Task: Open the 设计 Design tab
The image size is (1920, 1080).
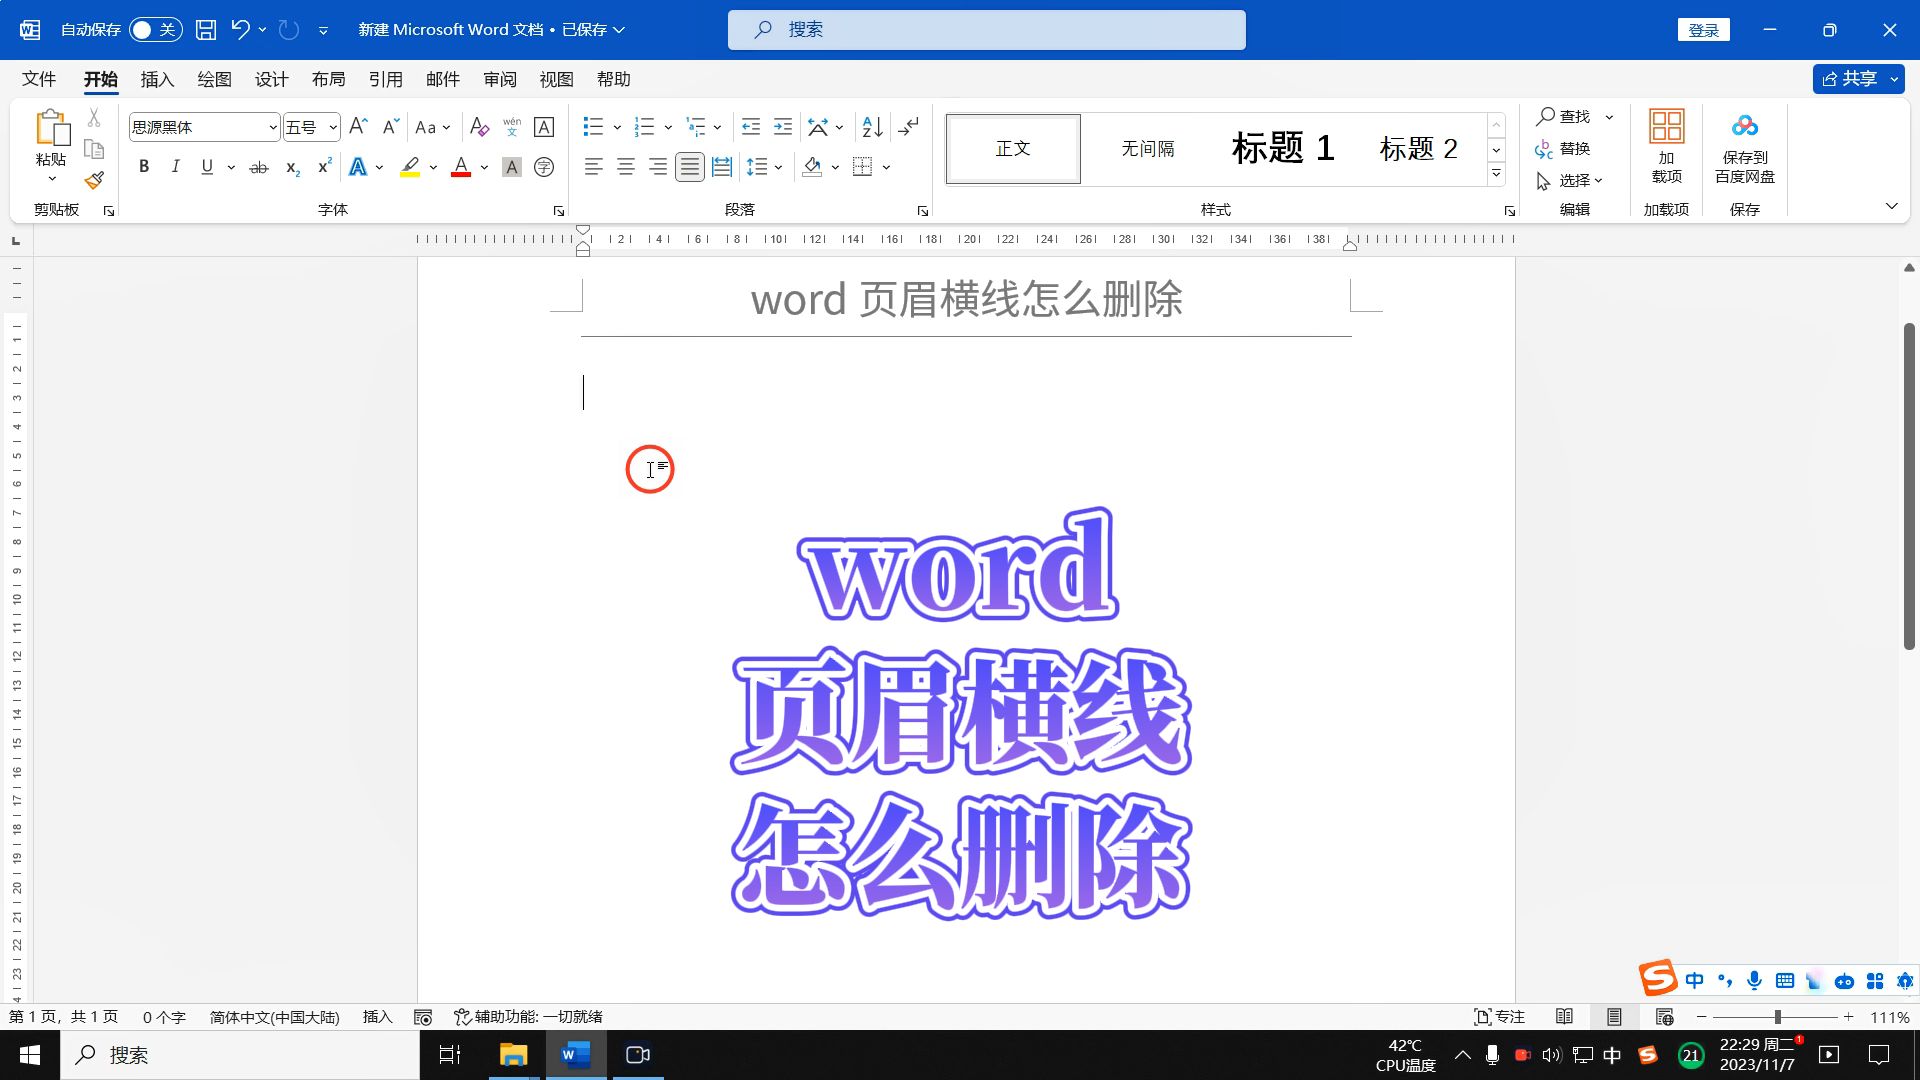Action: 271,79
